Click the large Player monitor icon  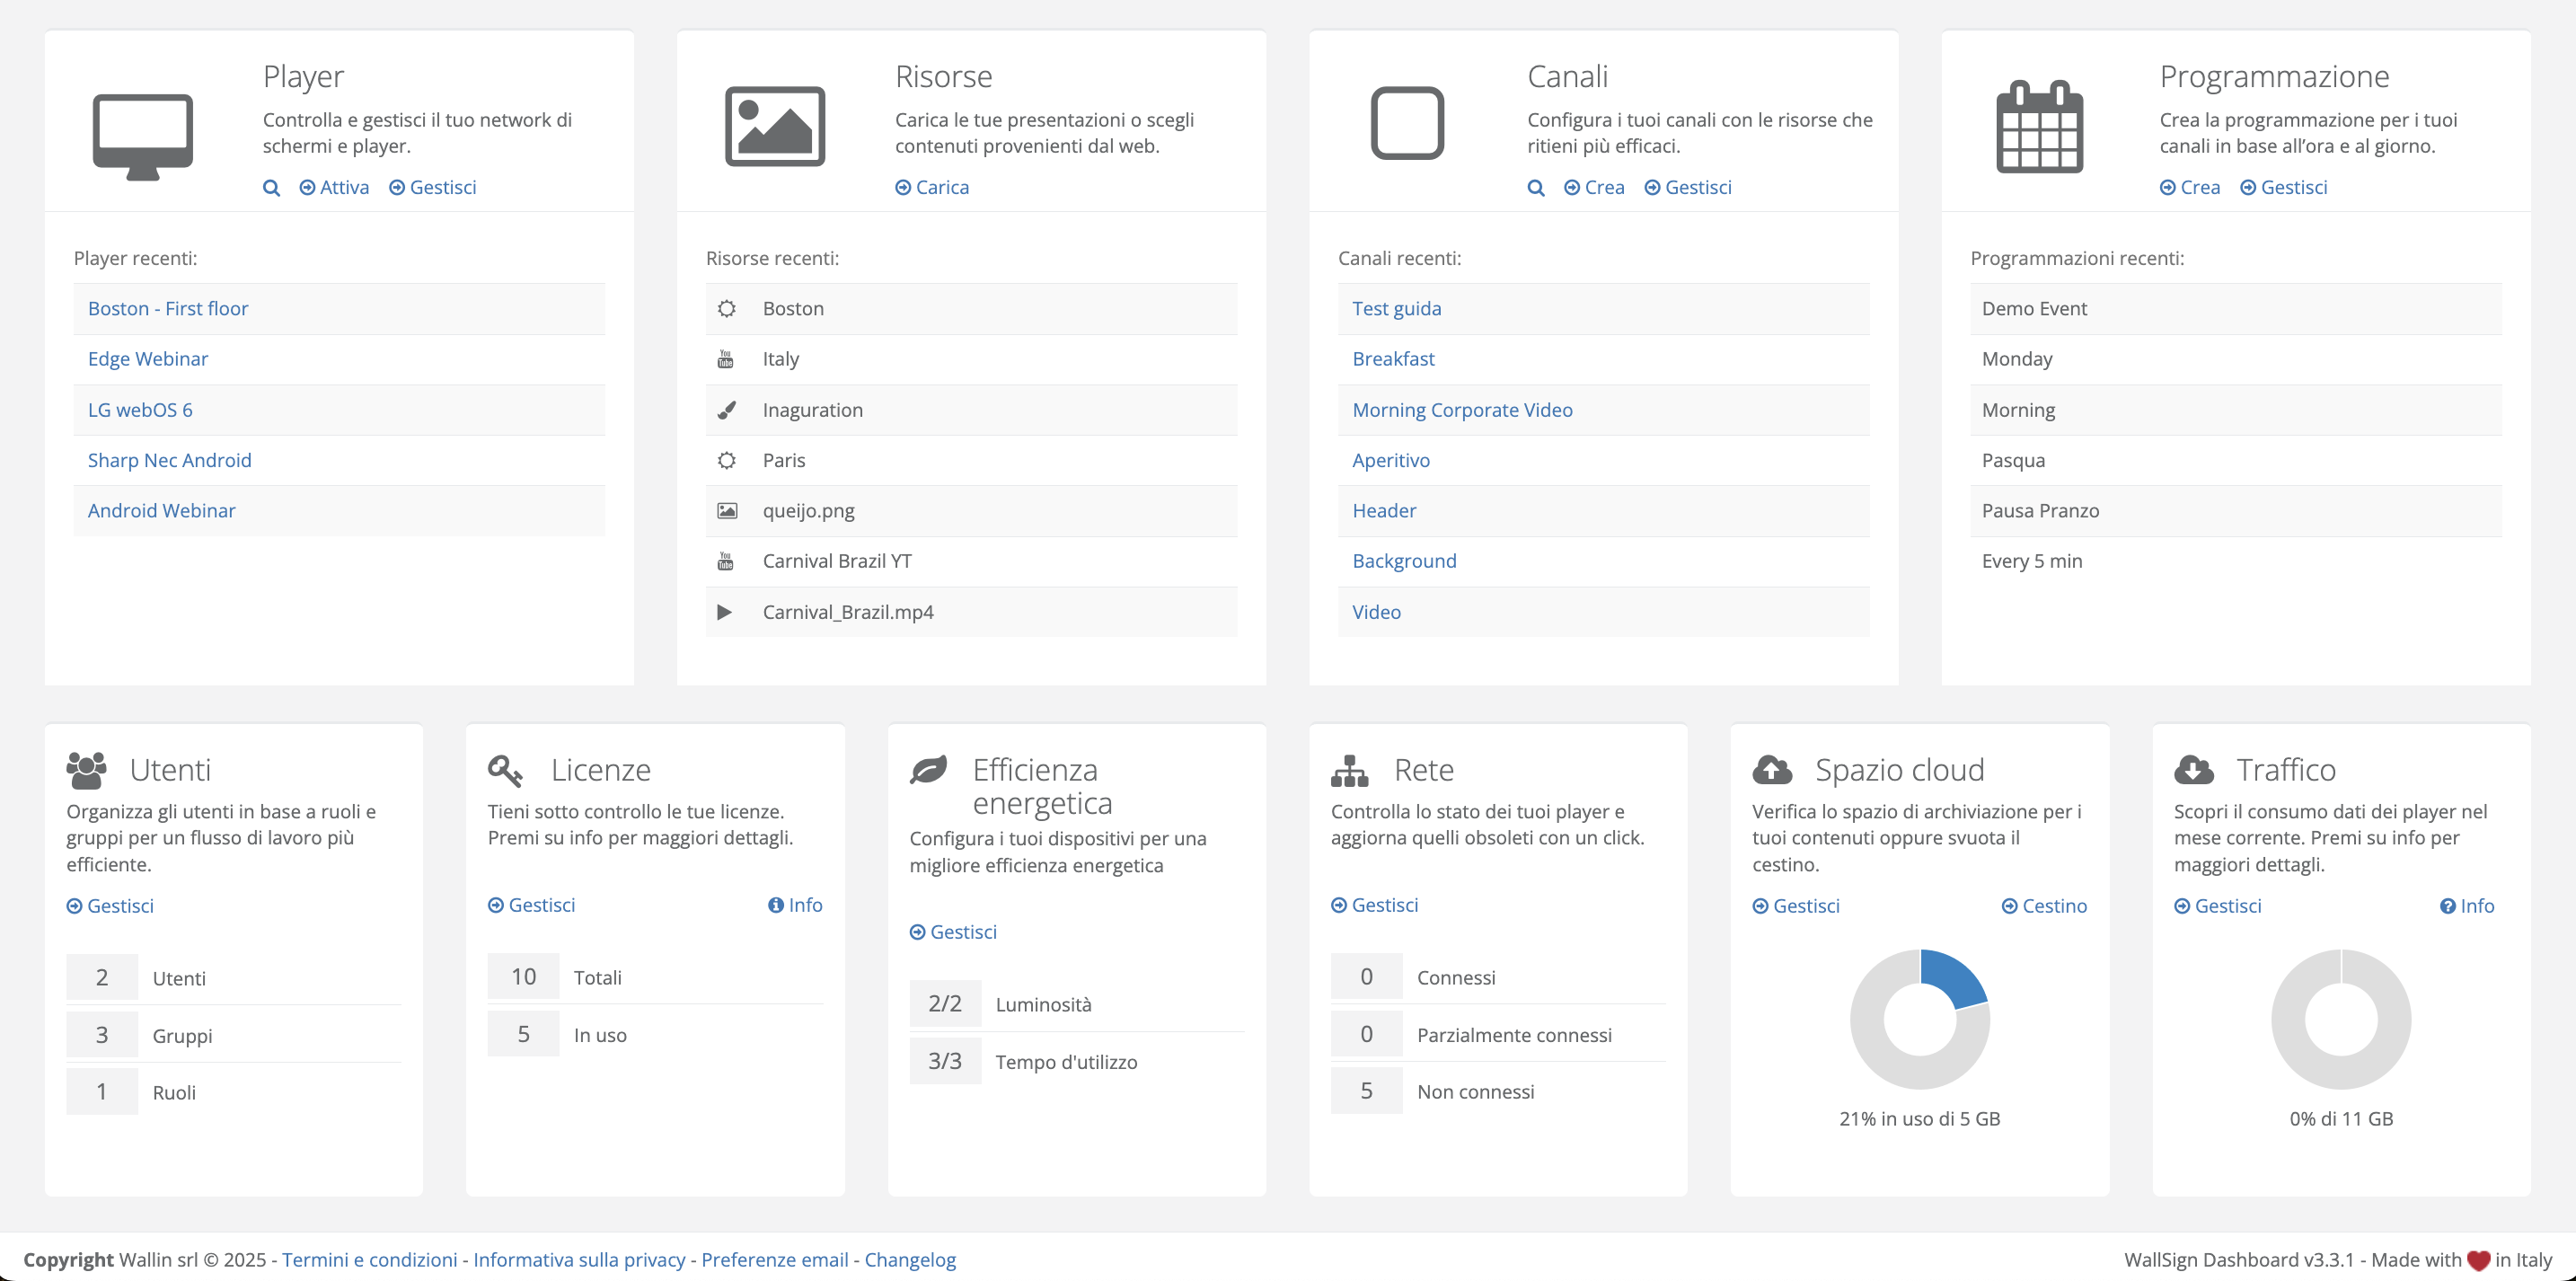click(143, 136)
